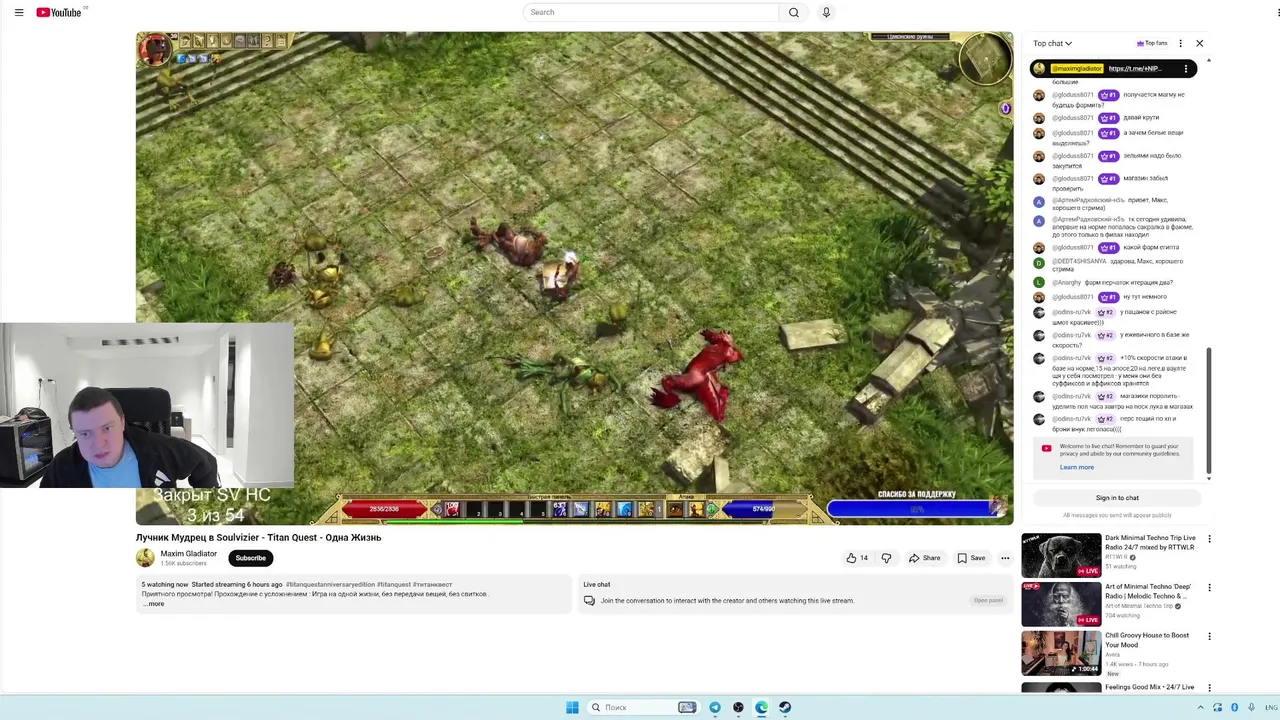Open #titanquestanniversaryedition hashtag
The width and height of the screenshot is (1280, 720).
(330, 585)
